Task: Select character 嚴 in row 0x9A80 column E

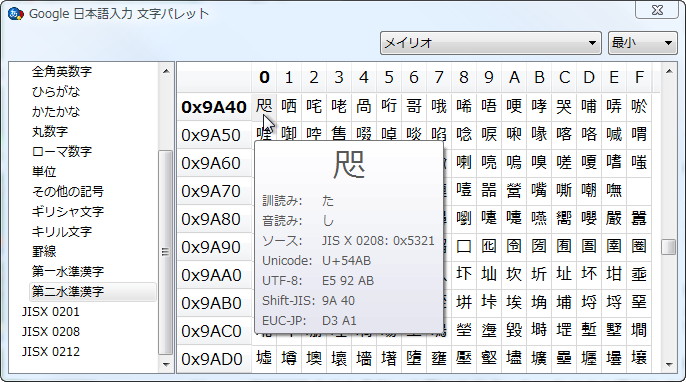Action: tap(614, 218)
